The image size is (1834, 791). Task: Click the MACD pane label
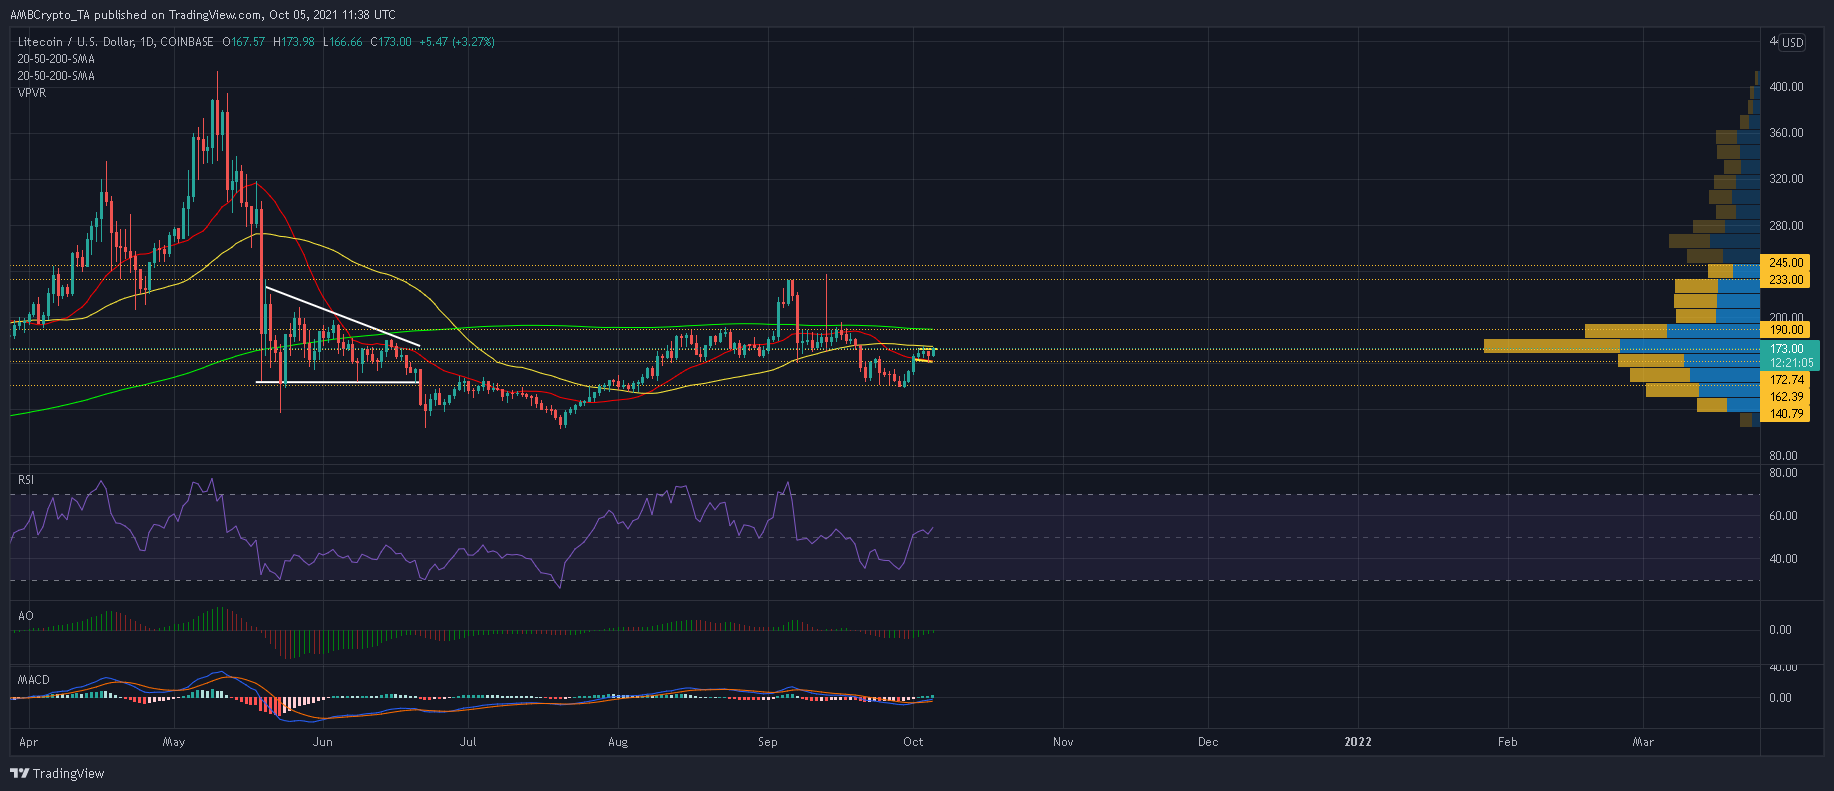point(34,680)
